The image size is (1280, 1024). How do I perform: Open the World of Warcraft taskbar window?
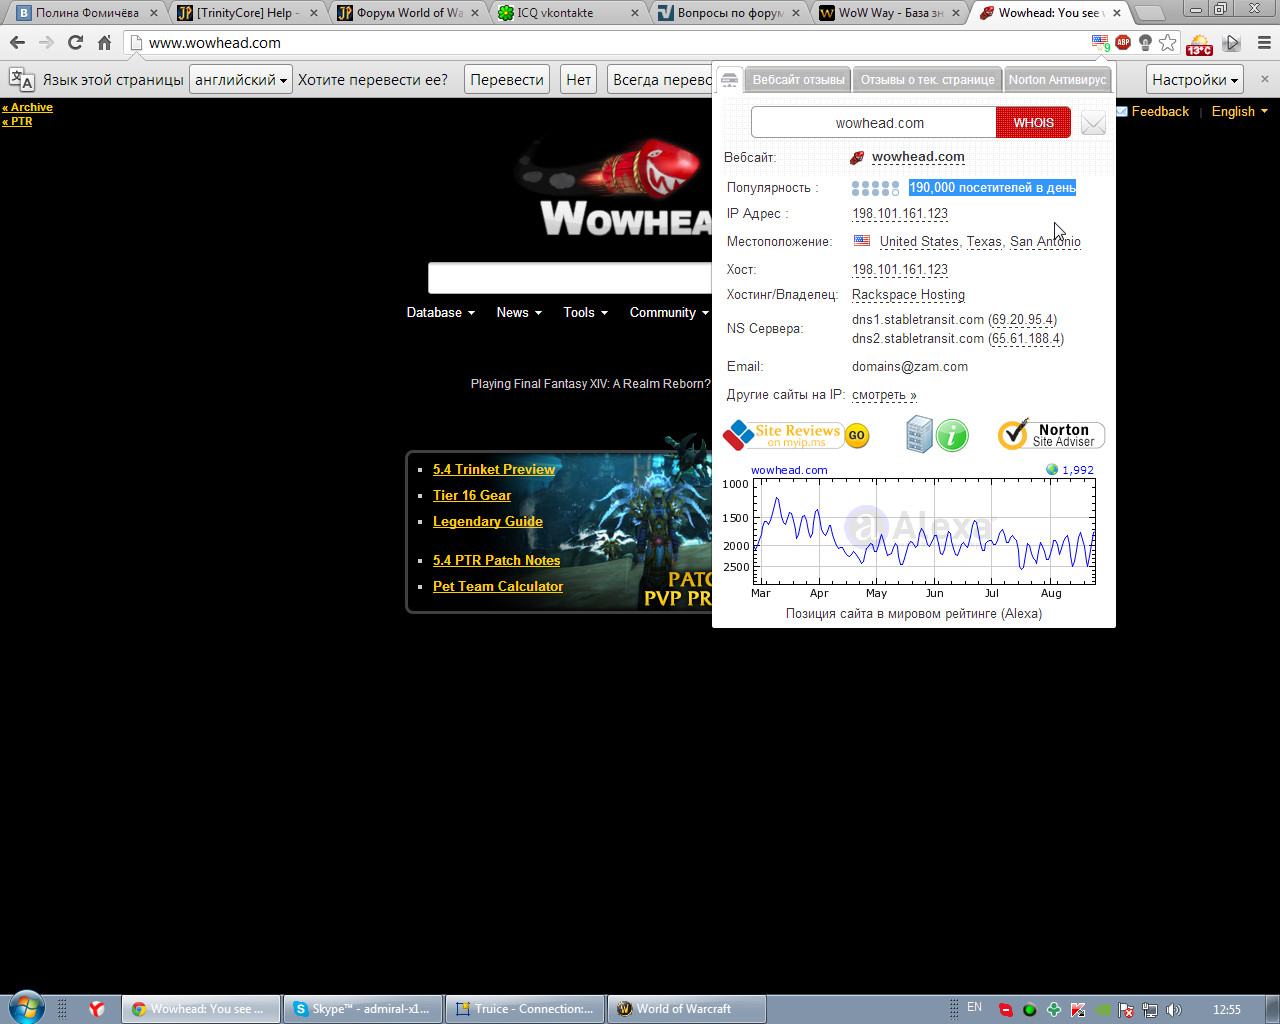pos(687,1009)
